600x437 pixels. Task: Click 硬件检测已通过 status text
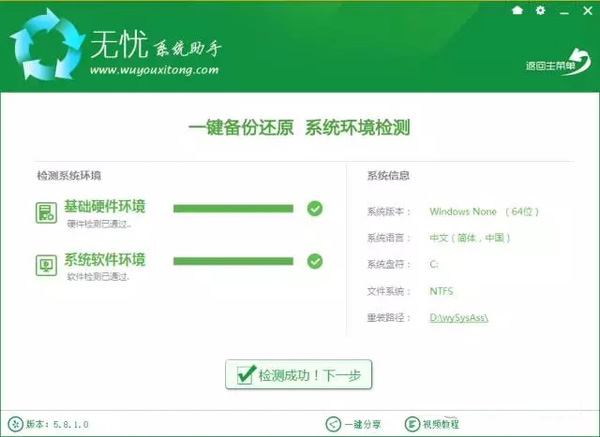[99, 224]
